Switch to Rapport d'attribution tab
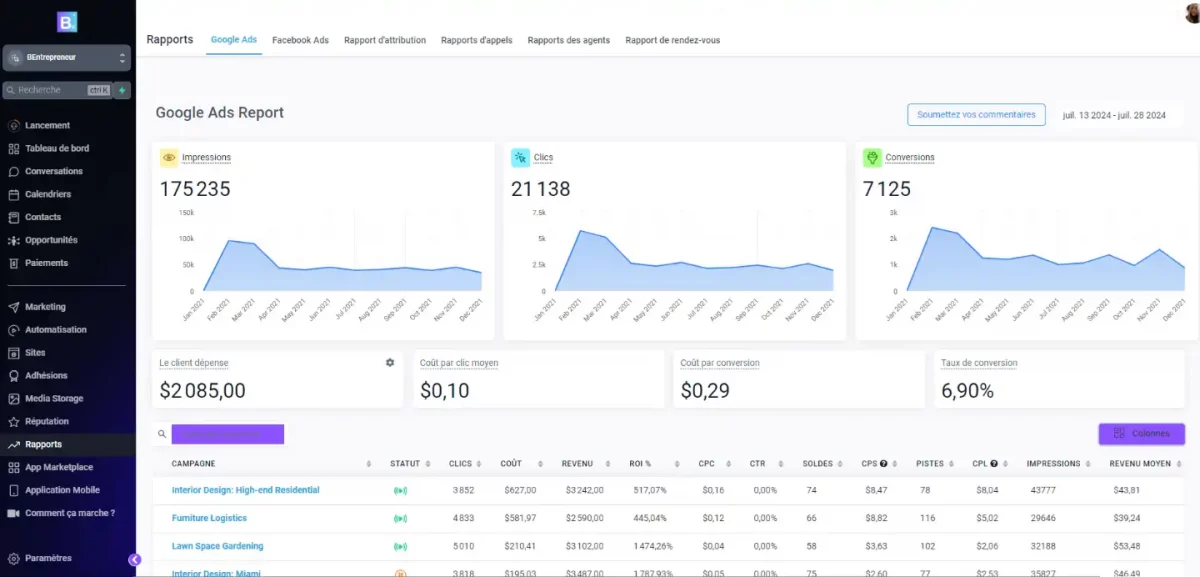Viewport: 1200px width, 577px height. click(385, 40)
